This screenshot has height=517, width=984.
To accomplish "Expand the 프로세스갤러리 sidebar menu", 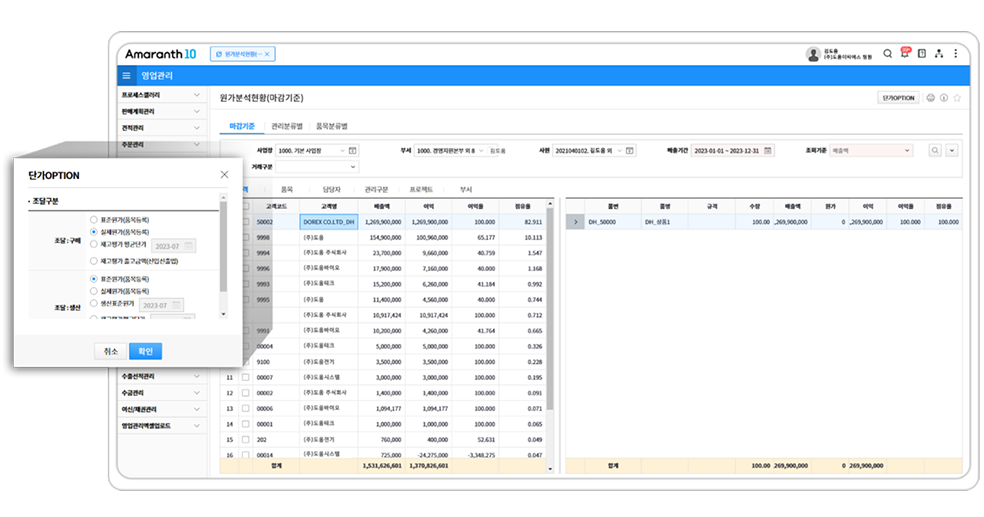I will coord(161,95).
